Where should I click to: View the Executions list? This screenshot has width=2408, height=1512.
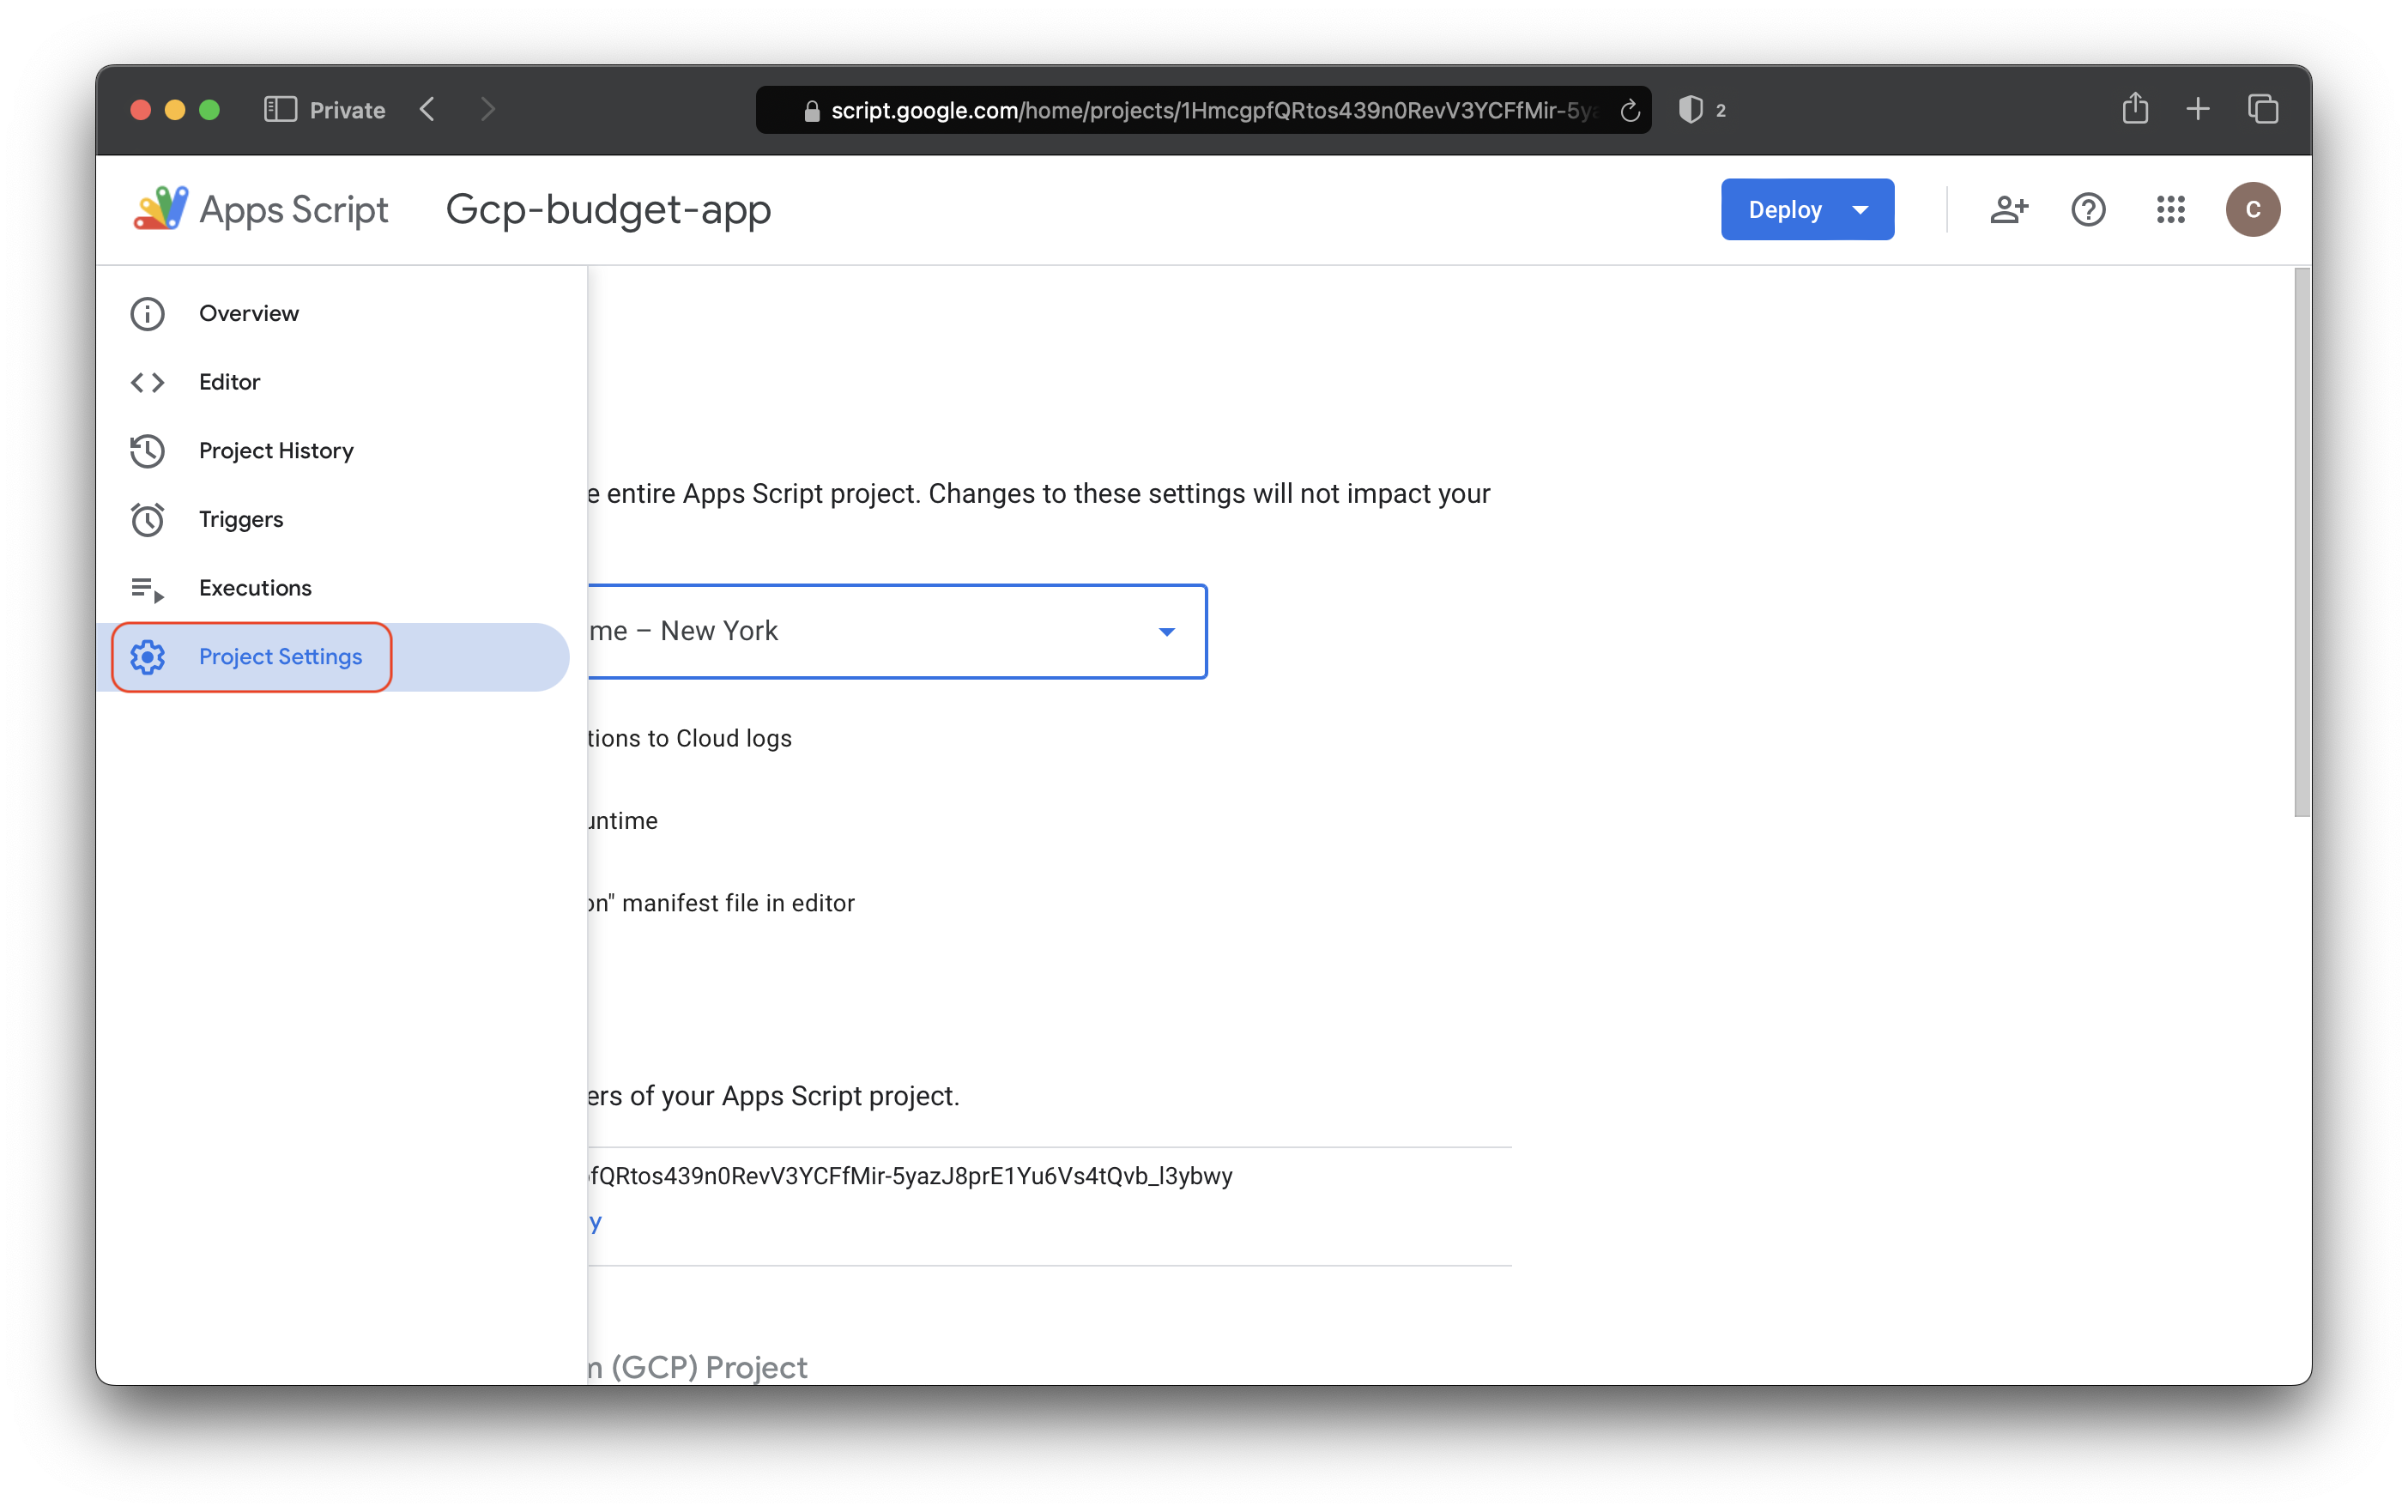(255, 588)
